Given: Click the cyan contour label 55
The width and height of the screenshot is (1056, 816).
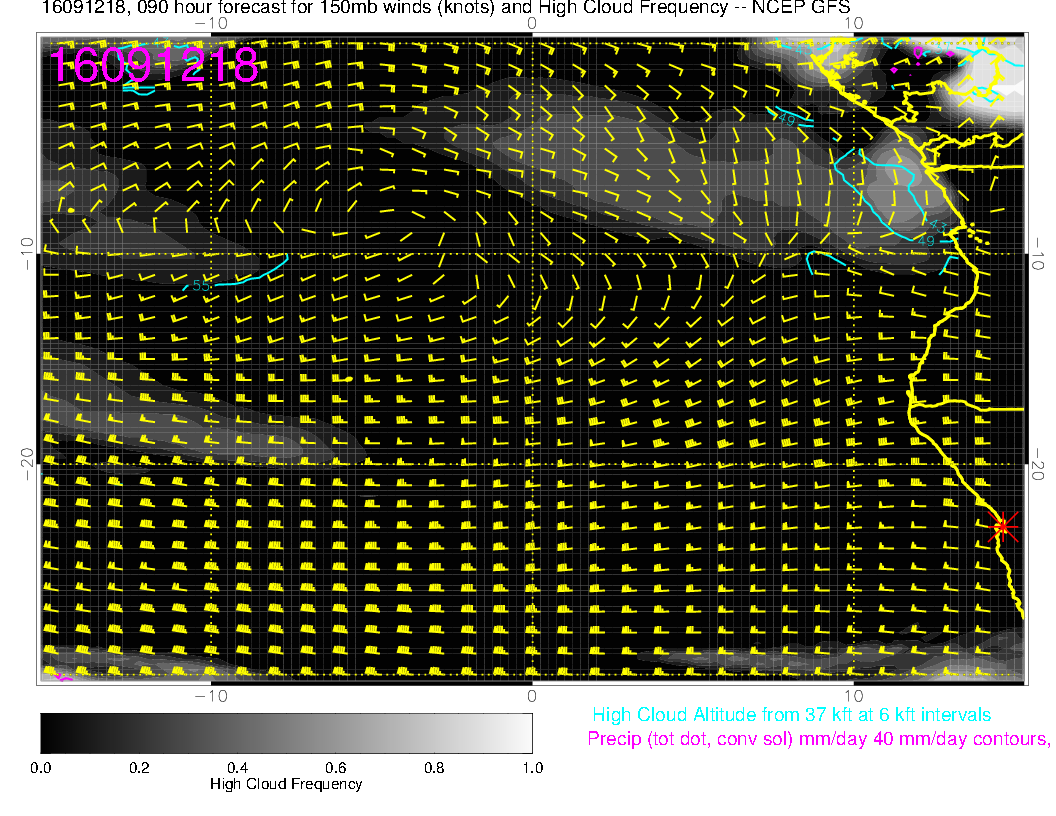Looking at the screenshot, I should (x=201, y=286).
